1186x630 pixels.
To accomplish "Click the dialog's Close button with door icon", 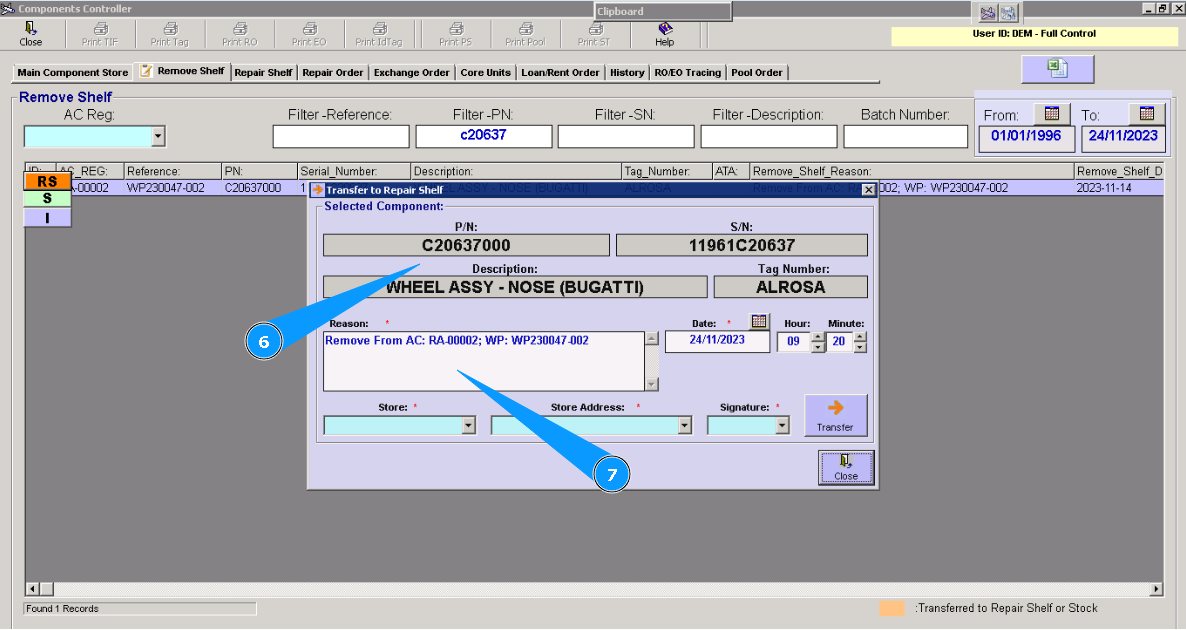I will click(846, 467).
